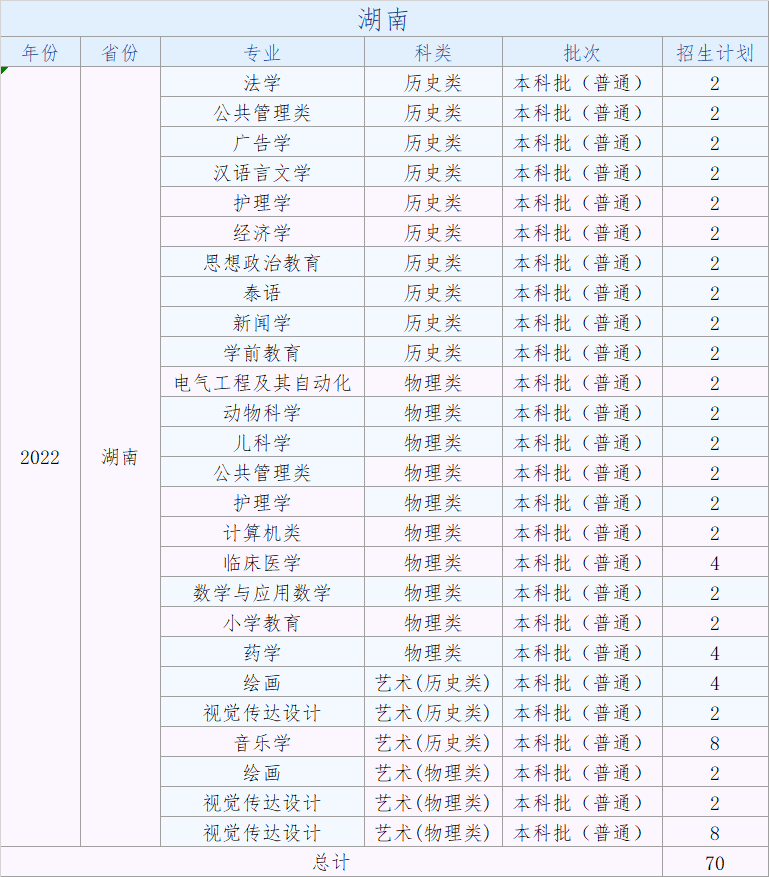Image resolution: width=769 pixels, height=877 pixels.
Task: Click the 招生计划 column header
Action: (715, 53)
